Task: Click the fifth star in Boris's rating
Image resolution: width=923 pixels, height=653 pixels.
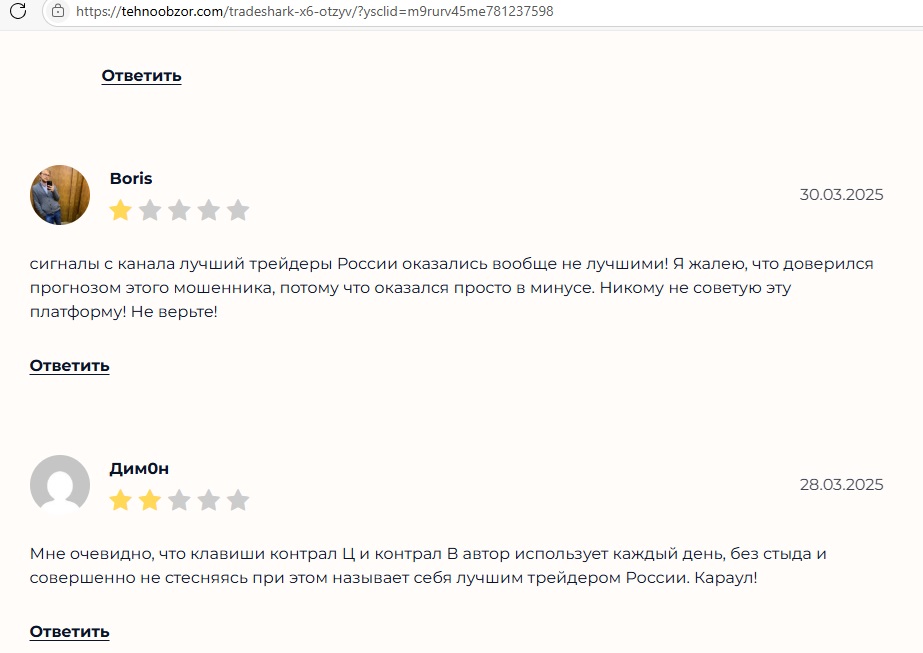Action: point(238,210)
